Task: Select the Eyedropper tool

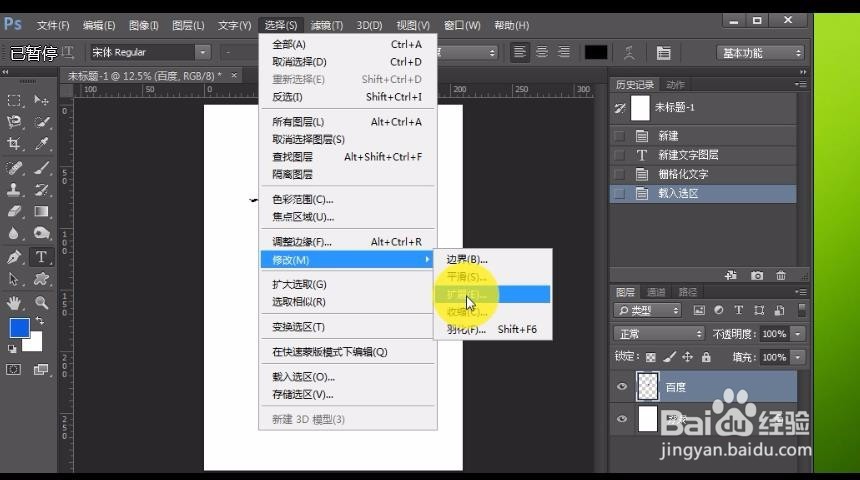Action: pos(41,144)
